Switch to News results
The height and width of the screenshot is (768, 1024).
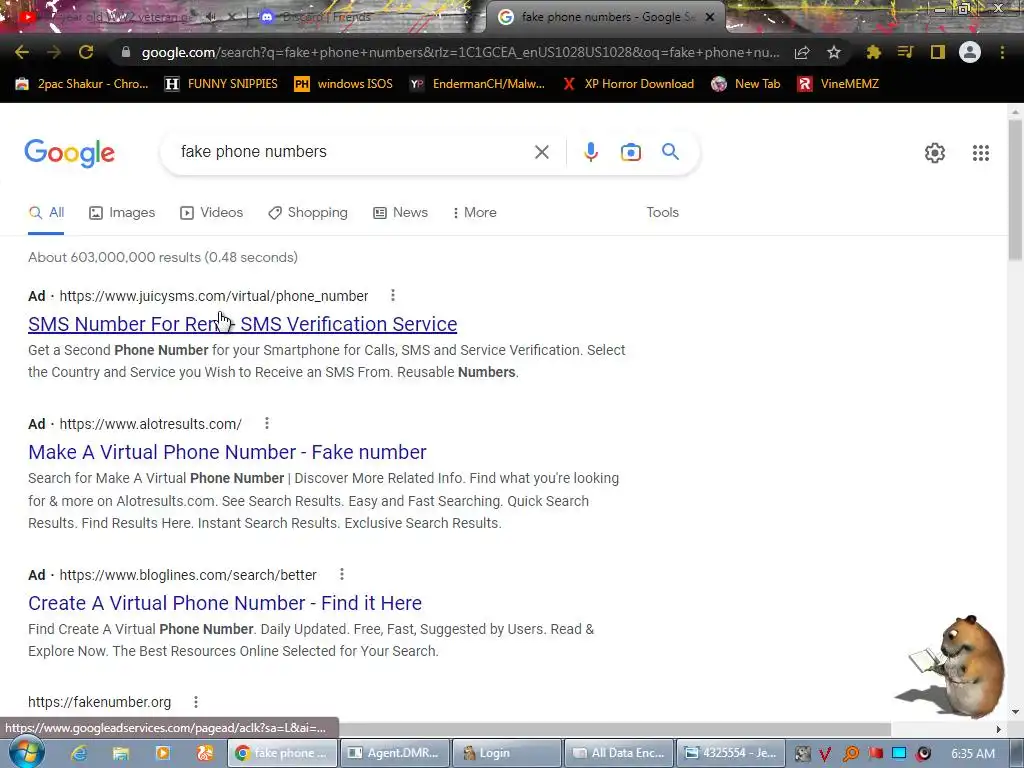400,213
